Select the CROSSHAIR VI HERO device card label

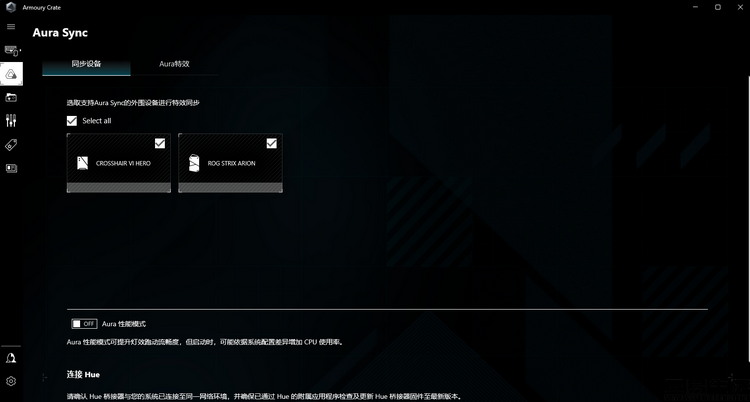pyautogui.click(x=123, y=163)
